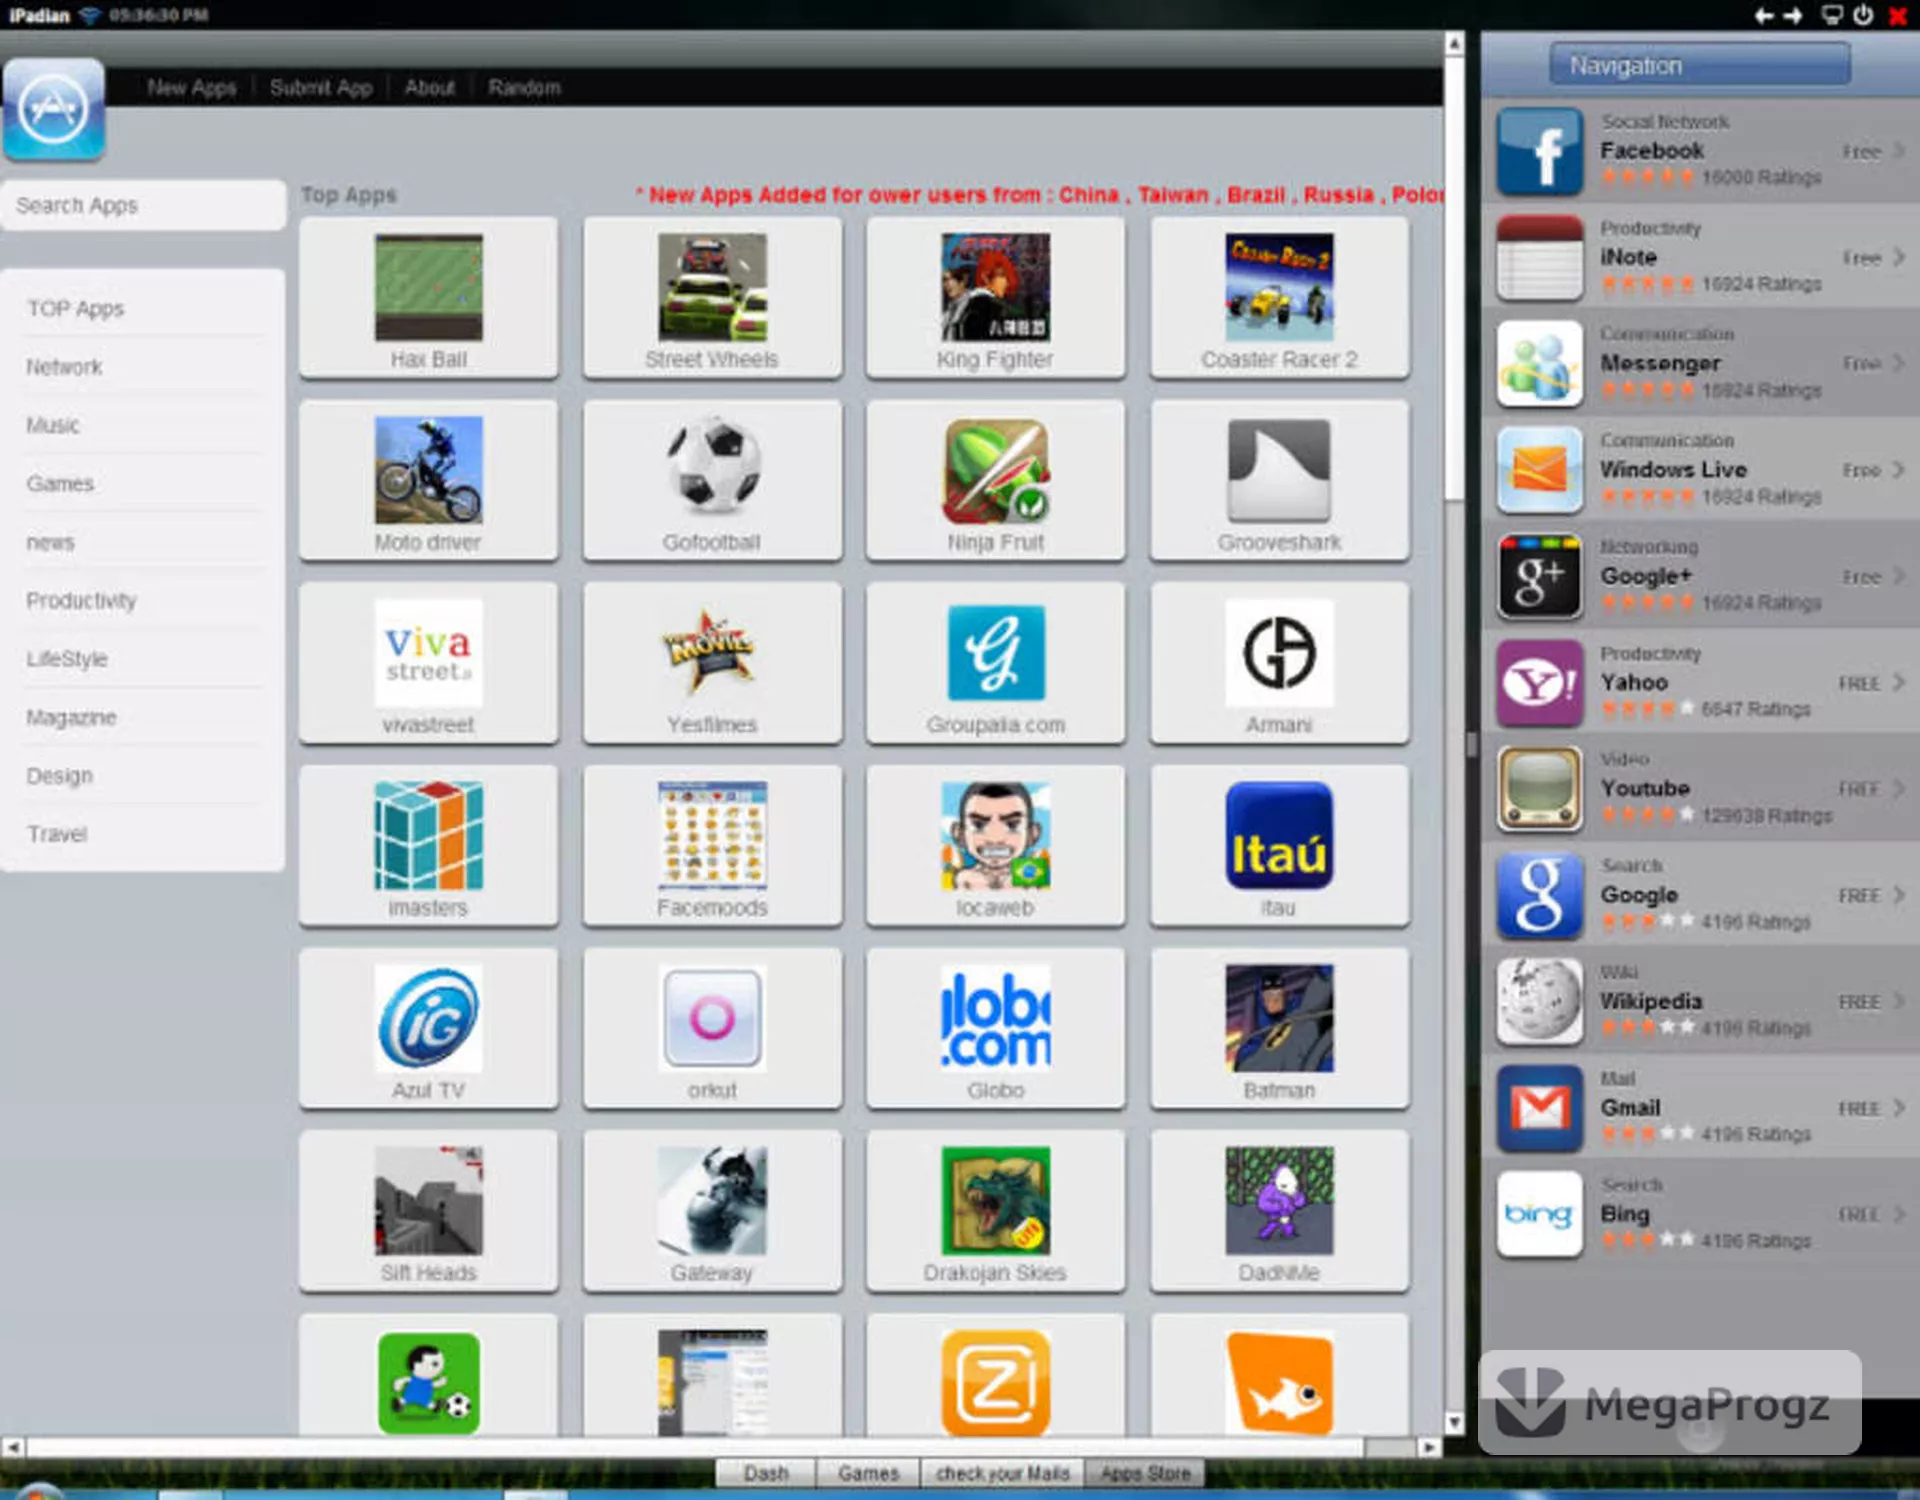Open the green soccer player app
The width and height of the screenshot is (1920, 1500).
428,1383
